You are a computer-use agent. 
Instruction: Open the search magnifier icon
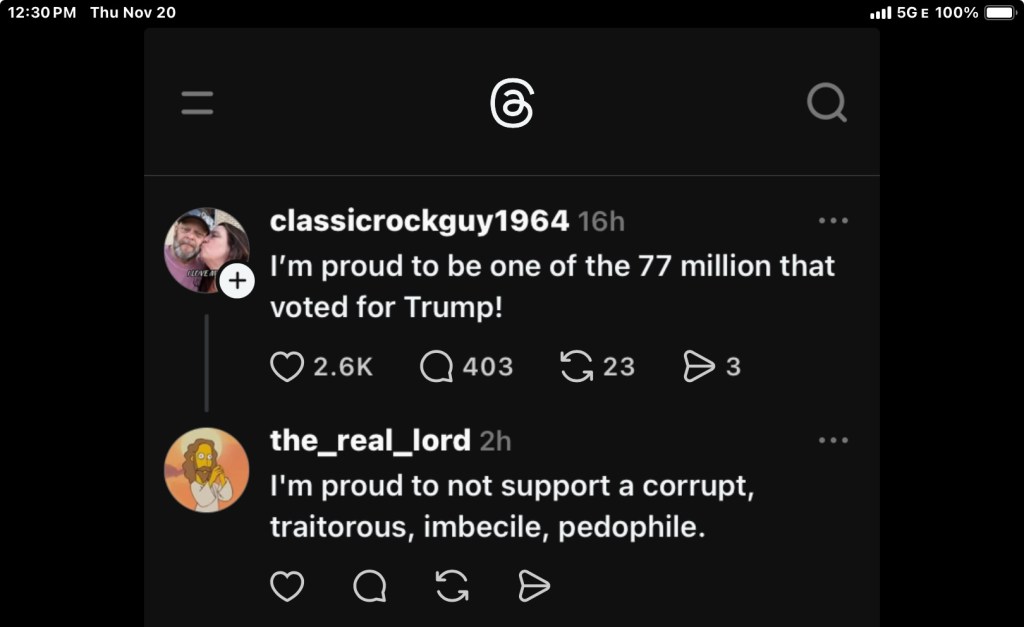coord(826,102)
